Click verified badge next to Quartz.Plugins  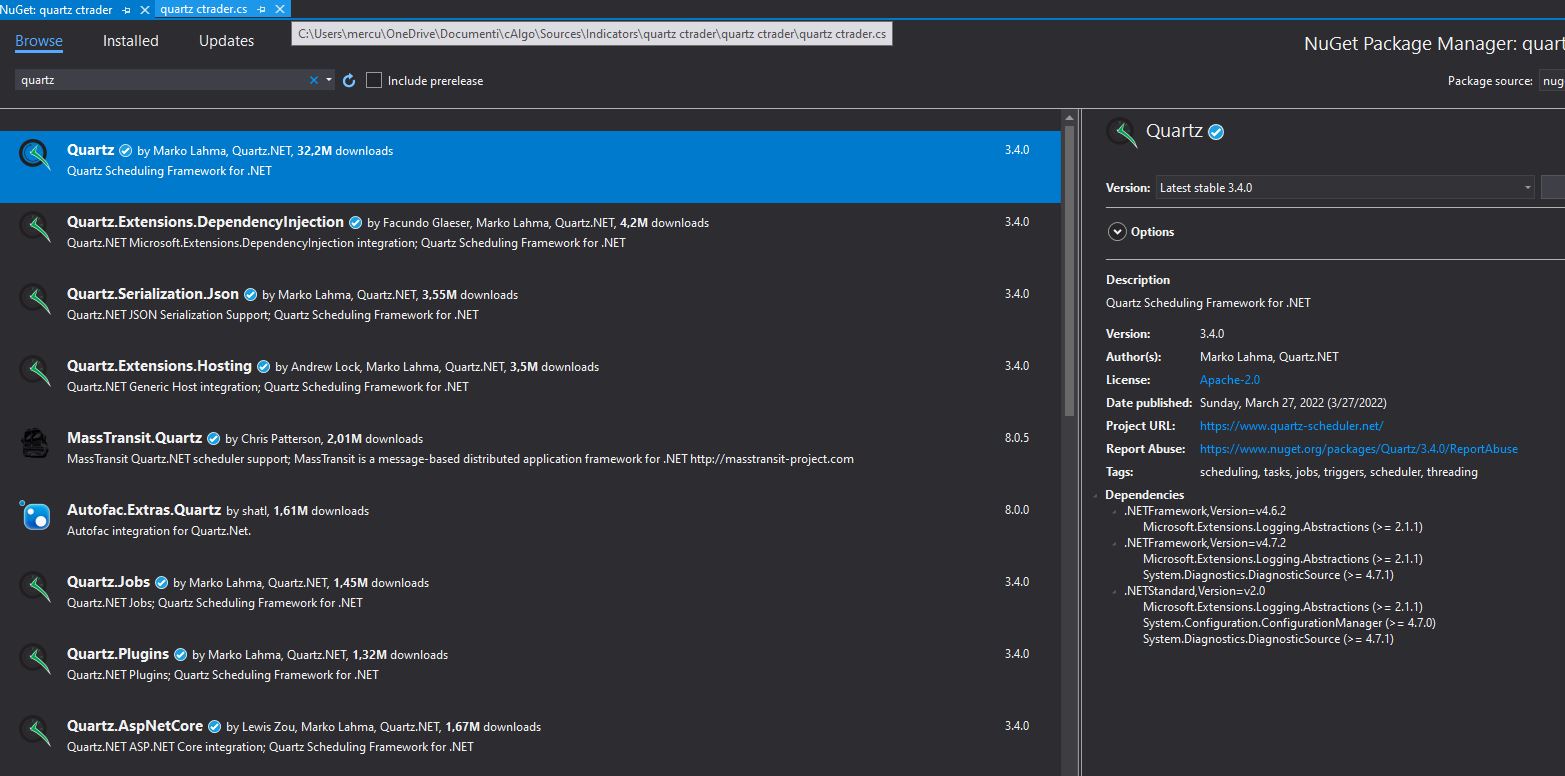pyautogui.click(x=180, y=654)
